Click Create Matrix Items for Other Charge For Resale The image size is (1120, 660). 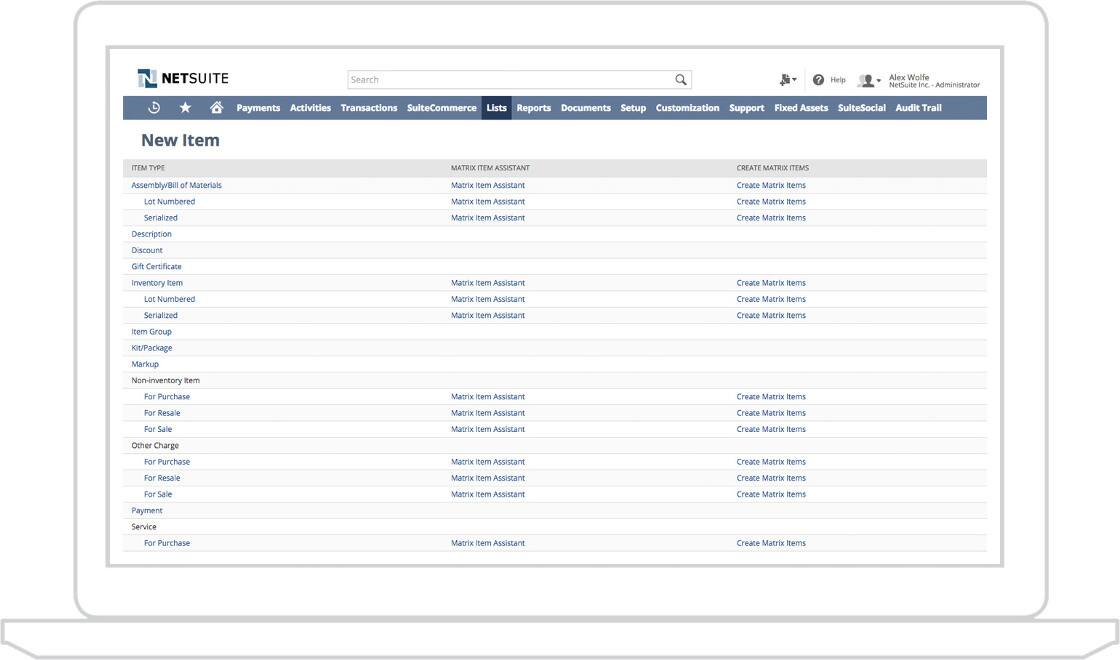[771, 478]
